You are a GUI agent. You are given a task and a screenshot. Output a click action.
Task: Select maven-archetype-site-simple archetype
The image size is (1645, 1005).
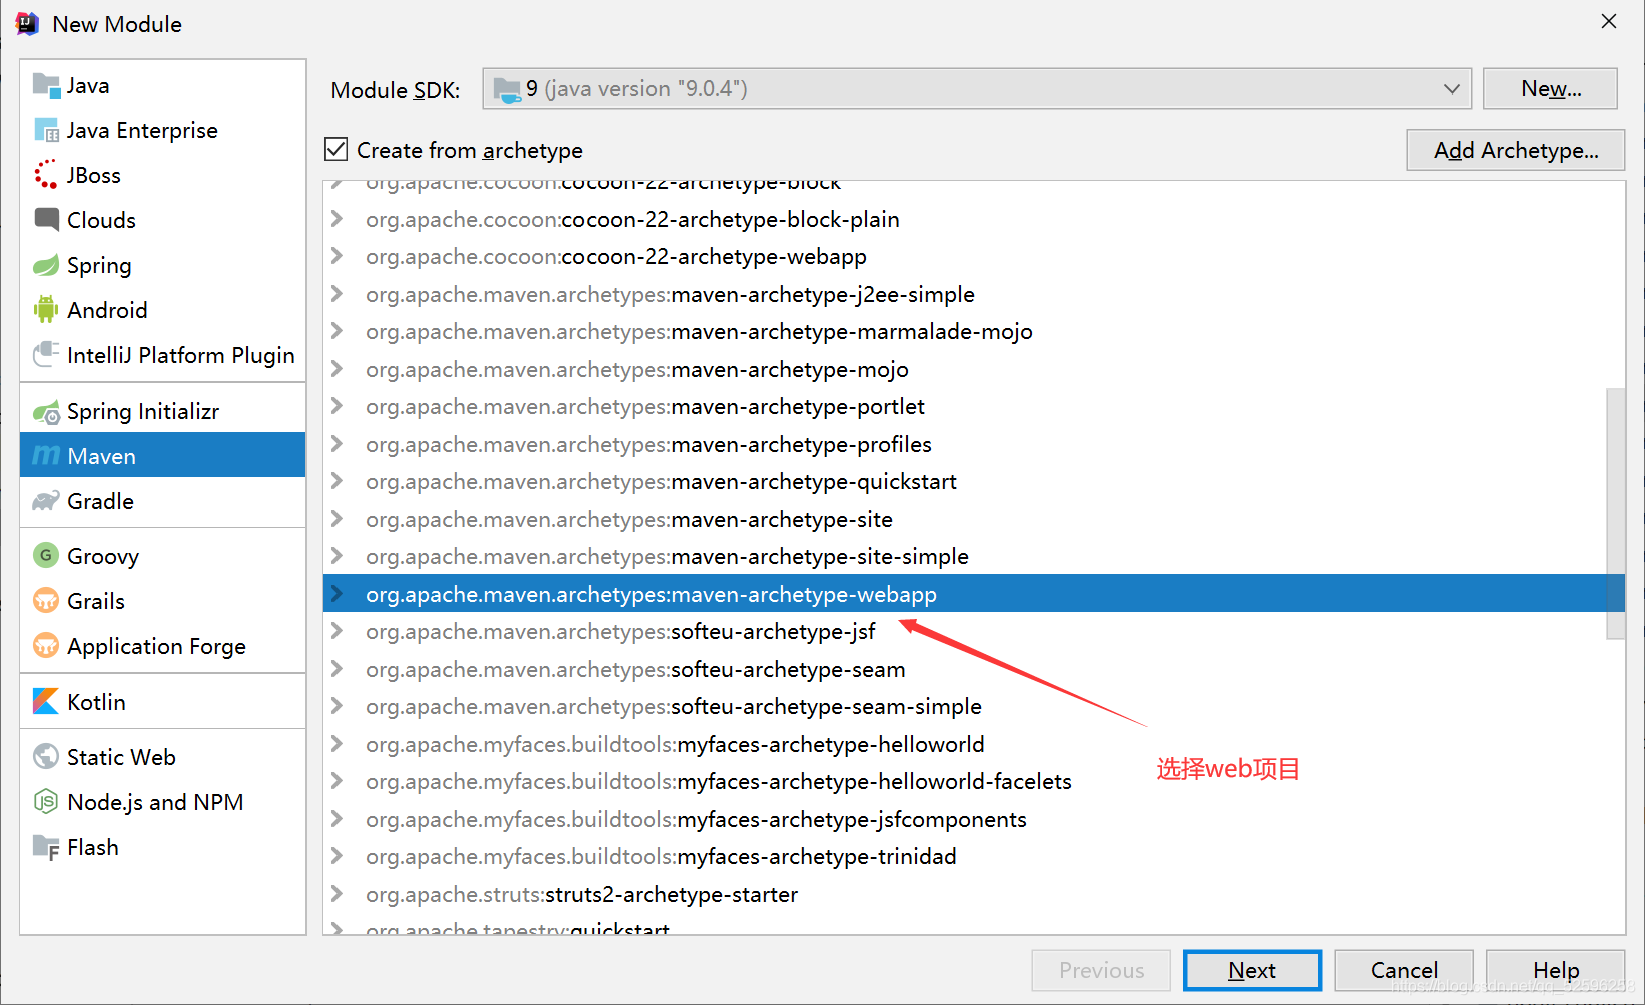[x=667, y=556]
